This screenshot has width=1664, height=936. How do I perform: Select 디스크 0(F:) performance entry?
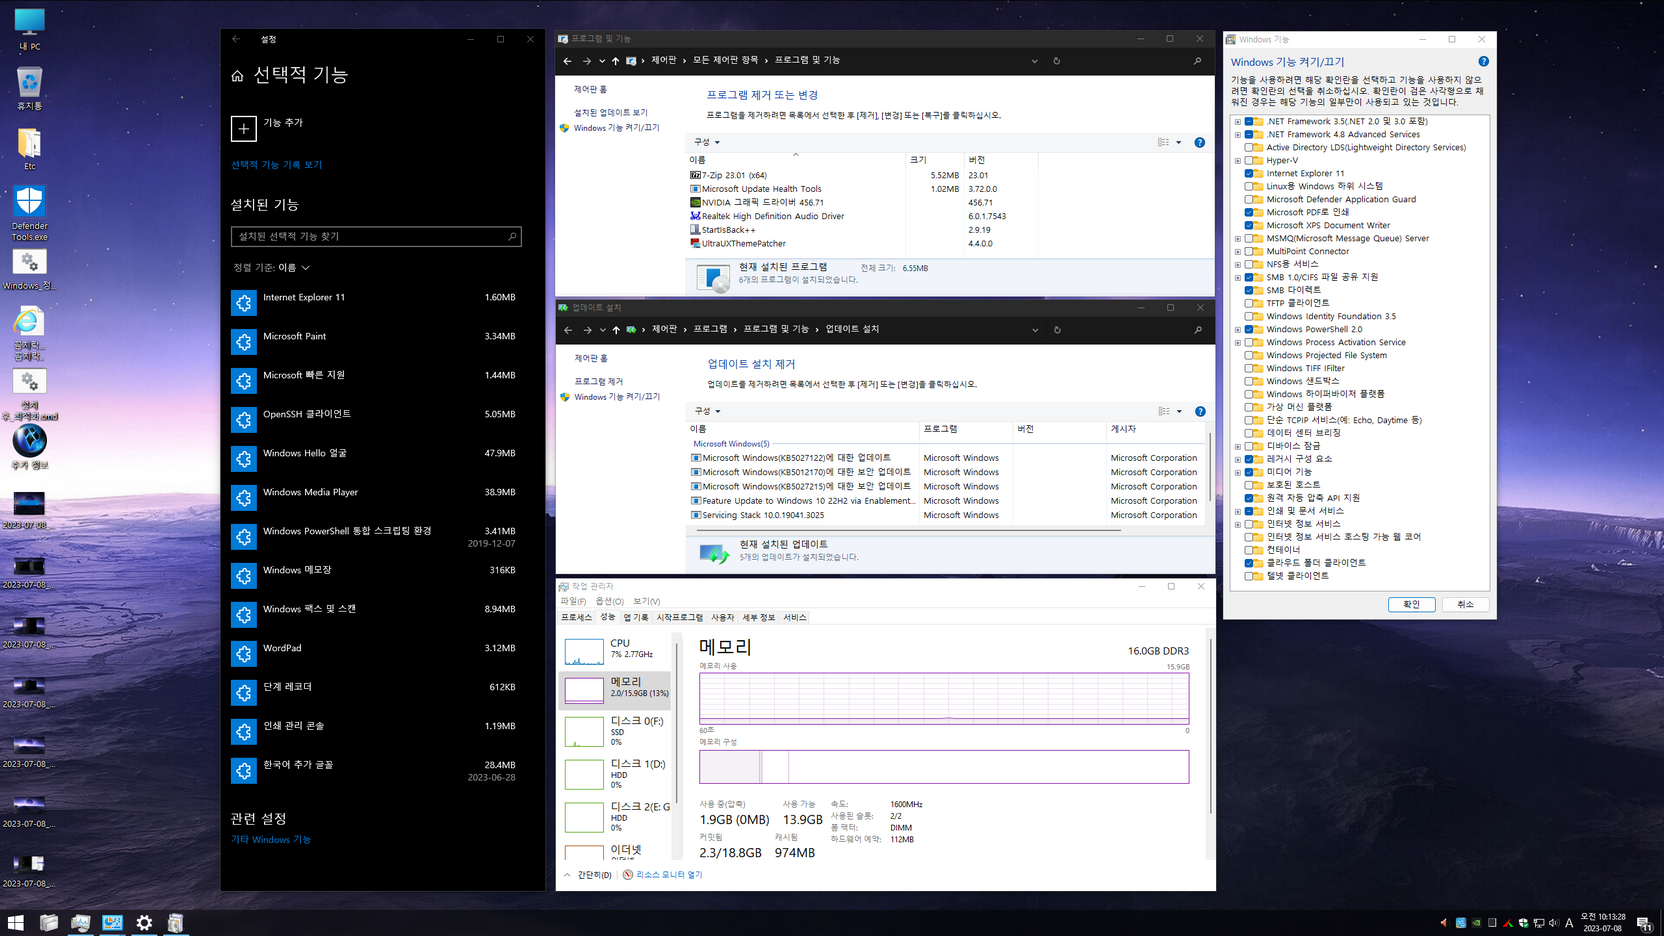(x=616, y=731)
